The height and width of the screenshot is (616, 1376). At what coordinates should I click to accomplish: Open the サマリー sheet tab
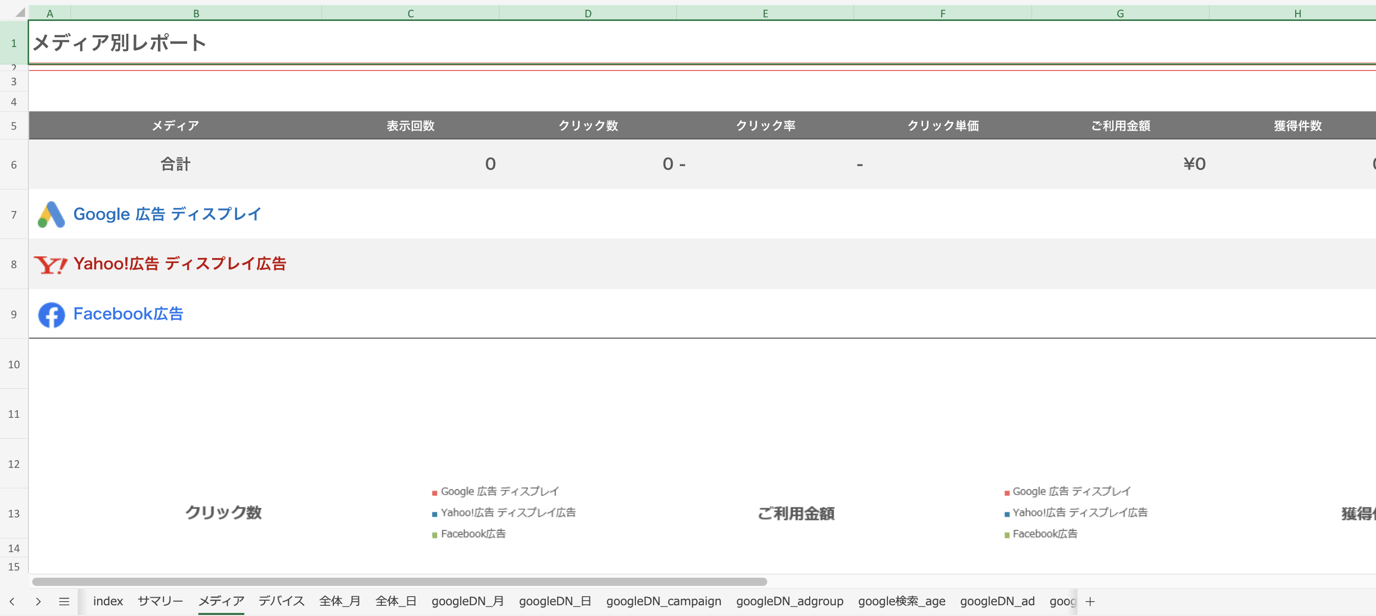(160, 601)
